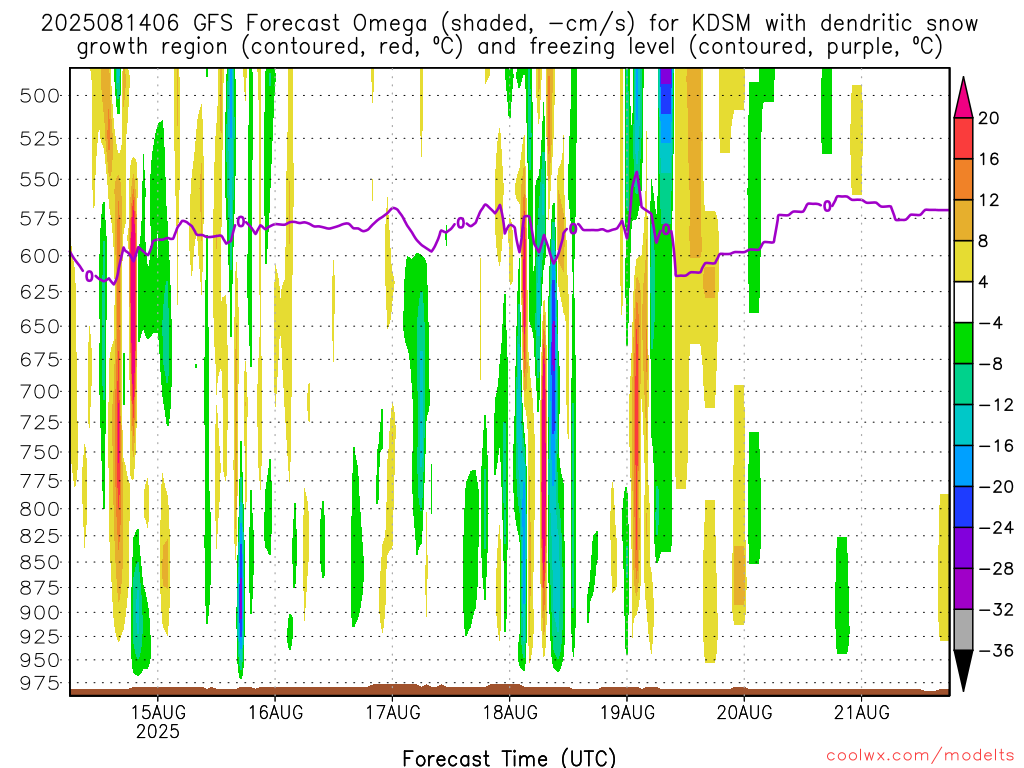Viewport: 1024px width, 768px height.
Task: Click the 16AUG time axis label
Action: coord(276,712)
